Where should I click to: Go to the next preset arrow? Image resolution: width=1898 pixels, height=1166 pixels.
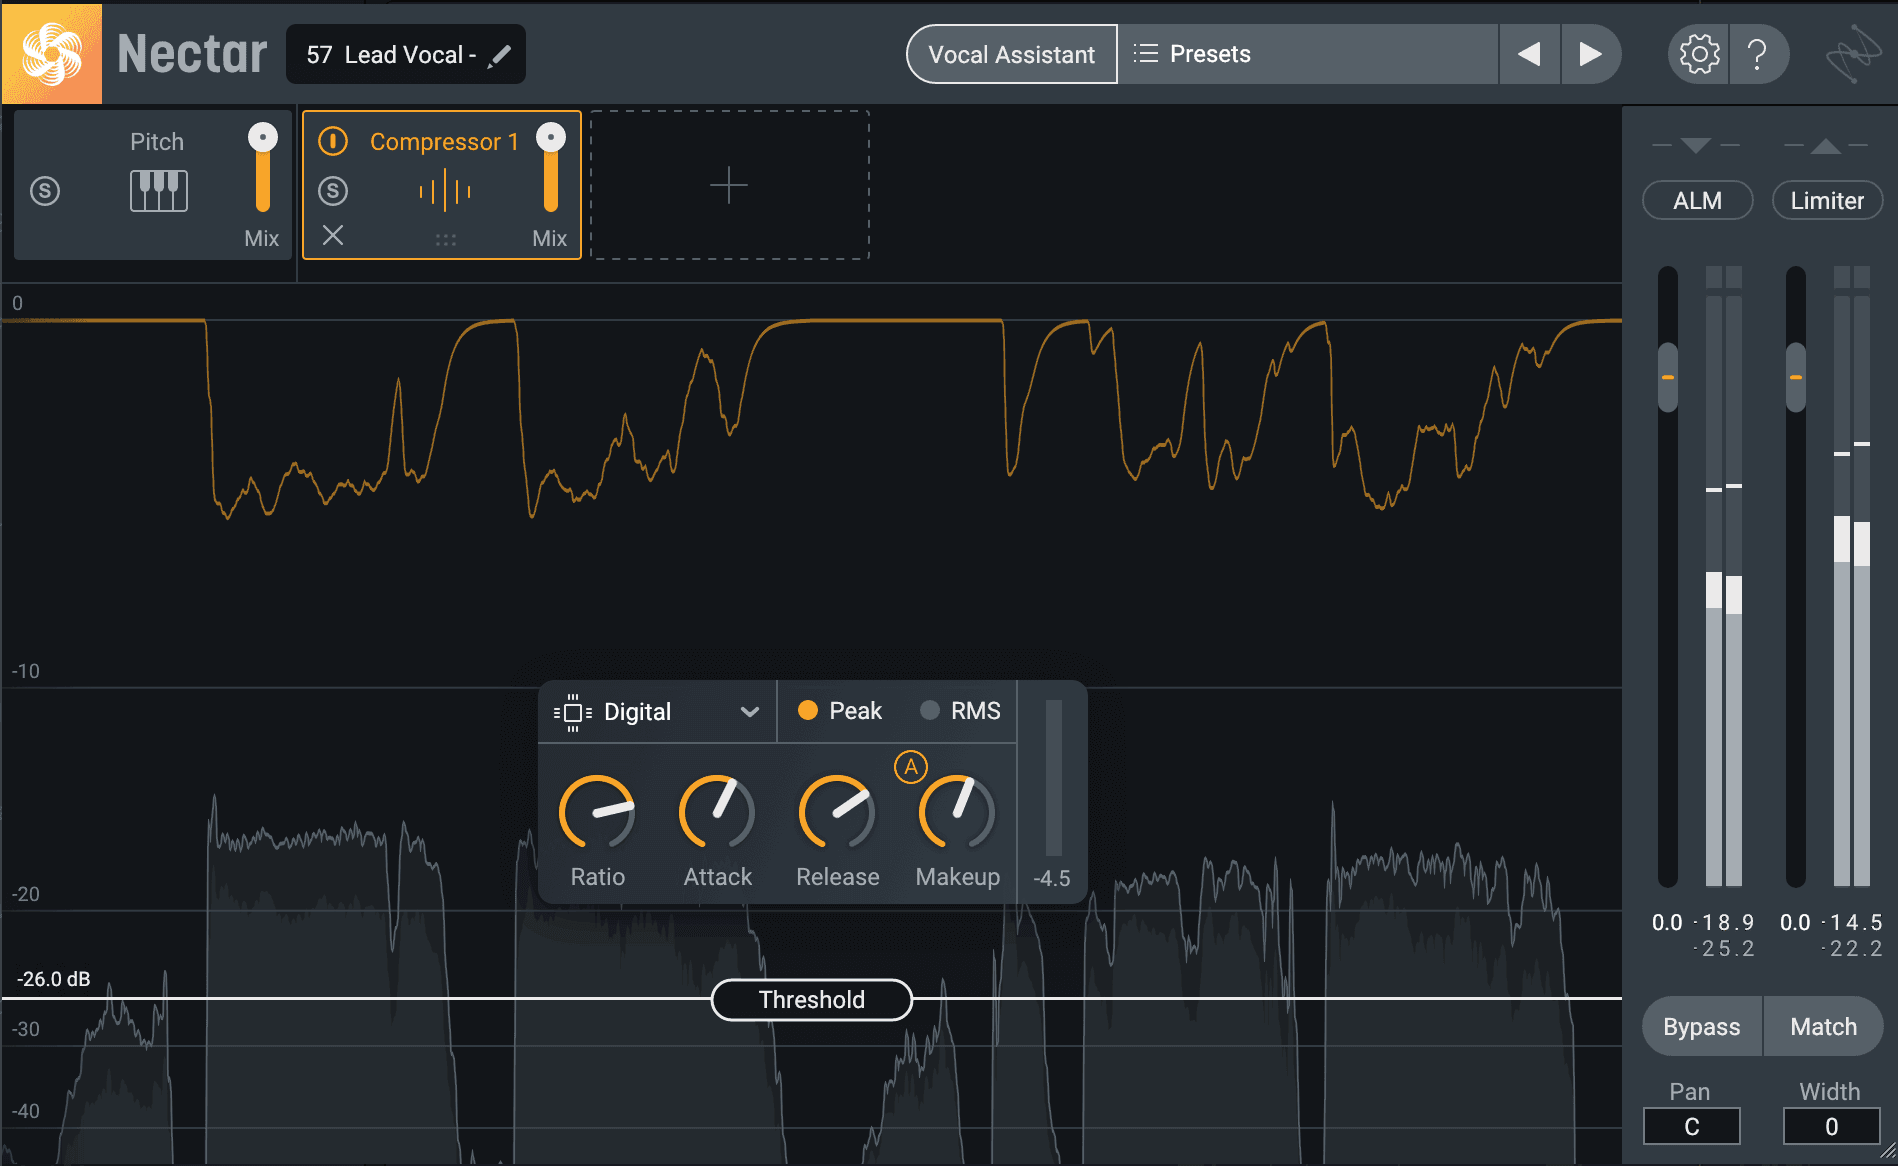(1590, 54)
